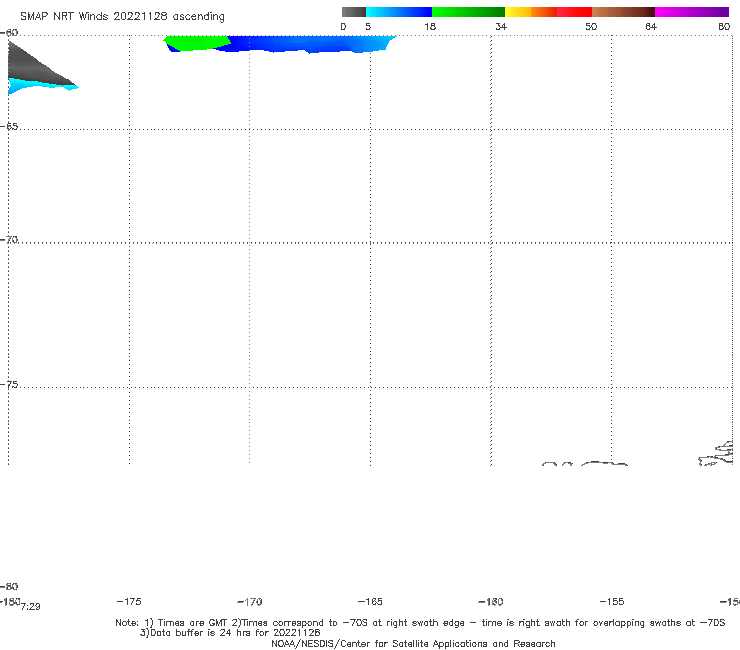Click the magenta colorbar segment above 64
This screenshot has height=650, width=740.
[692, 12]
